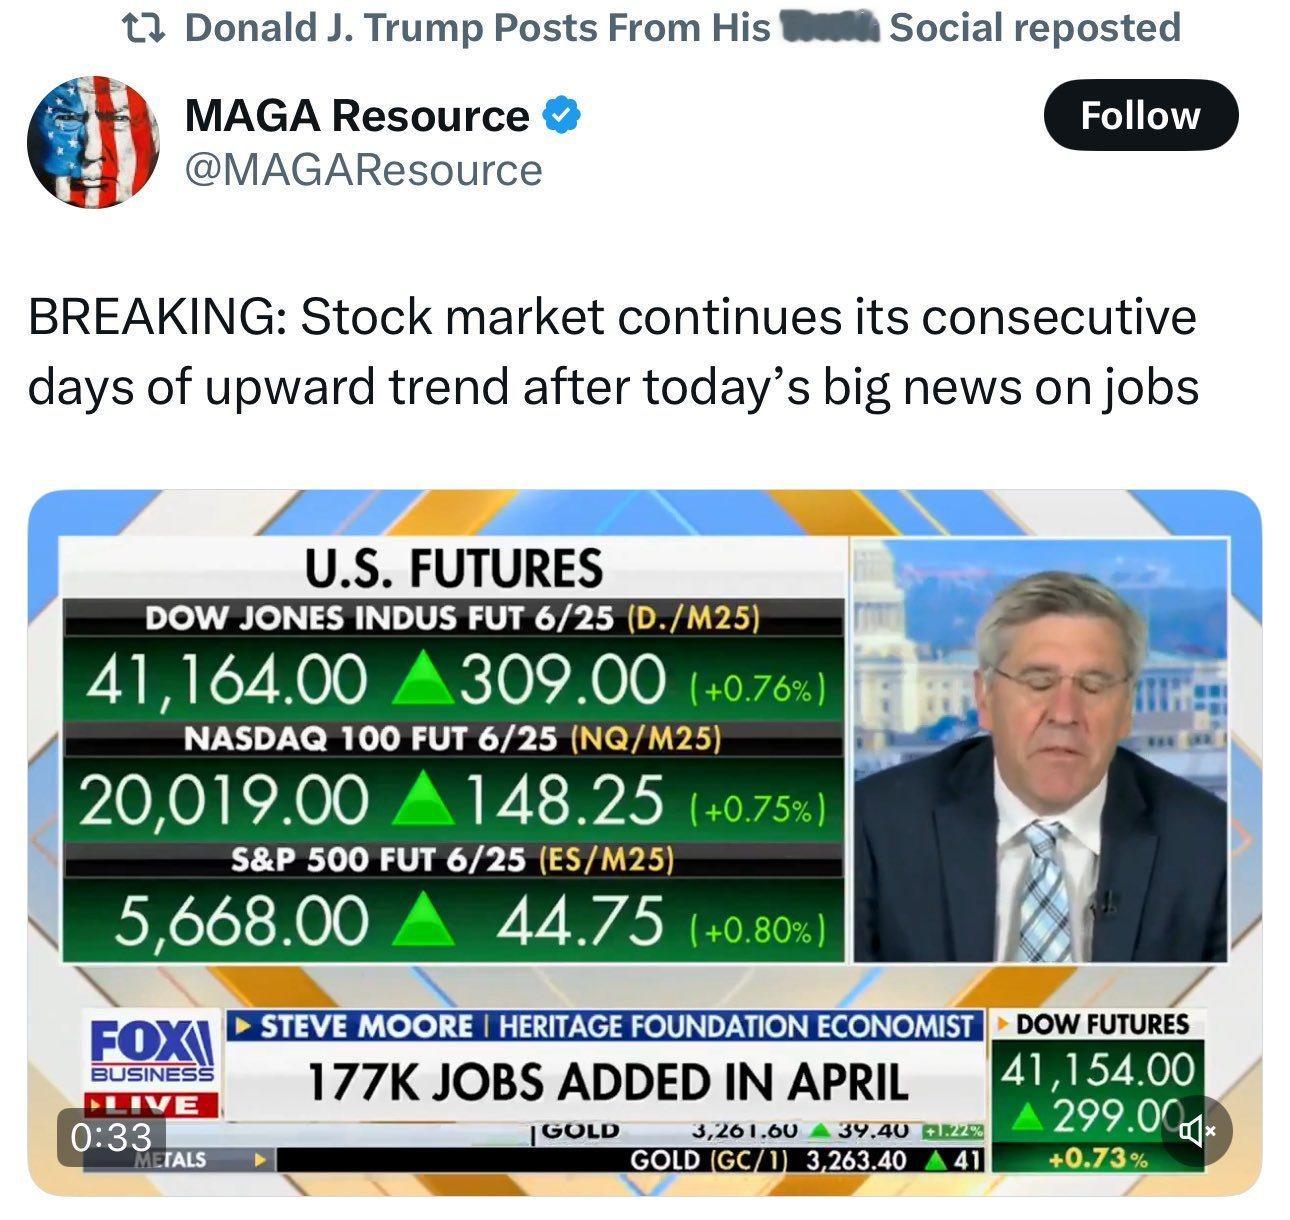The width and height of the screenshot is (1290, 1220).
Task: Click the Steve Moore name caption bar
Action: 604,1026
